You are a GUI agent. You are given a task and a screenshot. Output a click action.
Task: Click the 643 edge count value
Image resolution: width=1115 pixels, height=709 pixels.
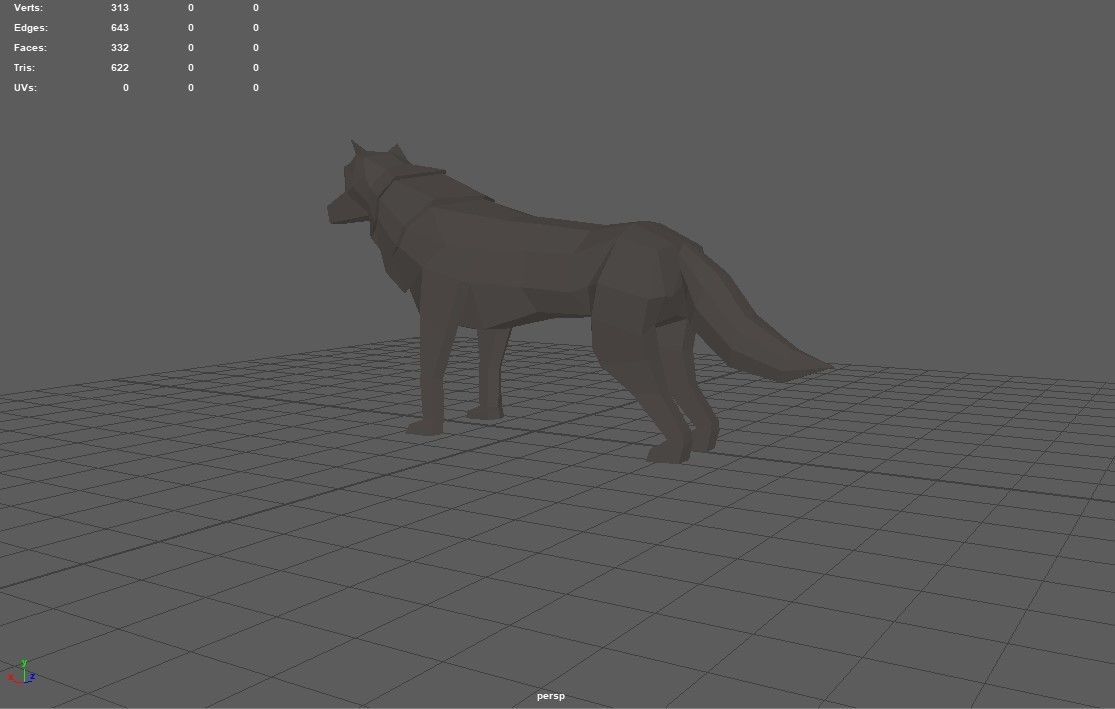click(x=119, y=28)
